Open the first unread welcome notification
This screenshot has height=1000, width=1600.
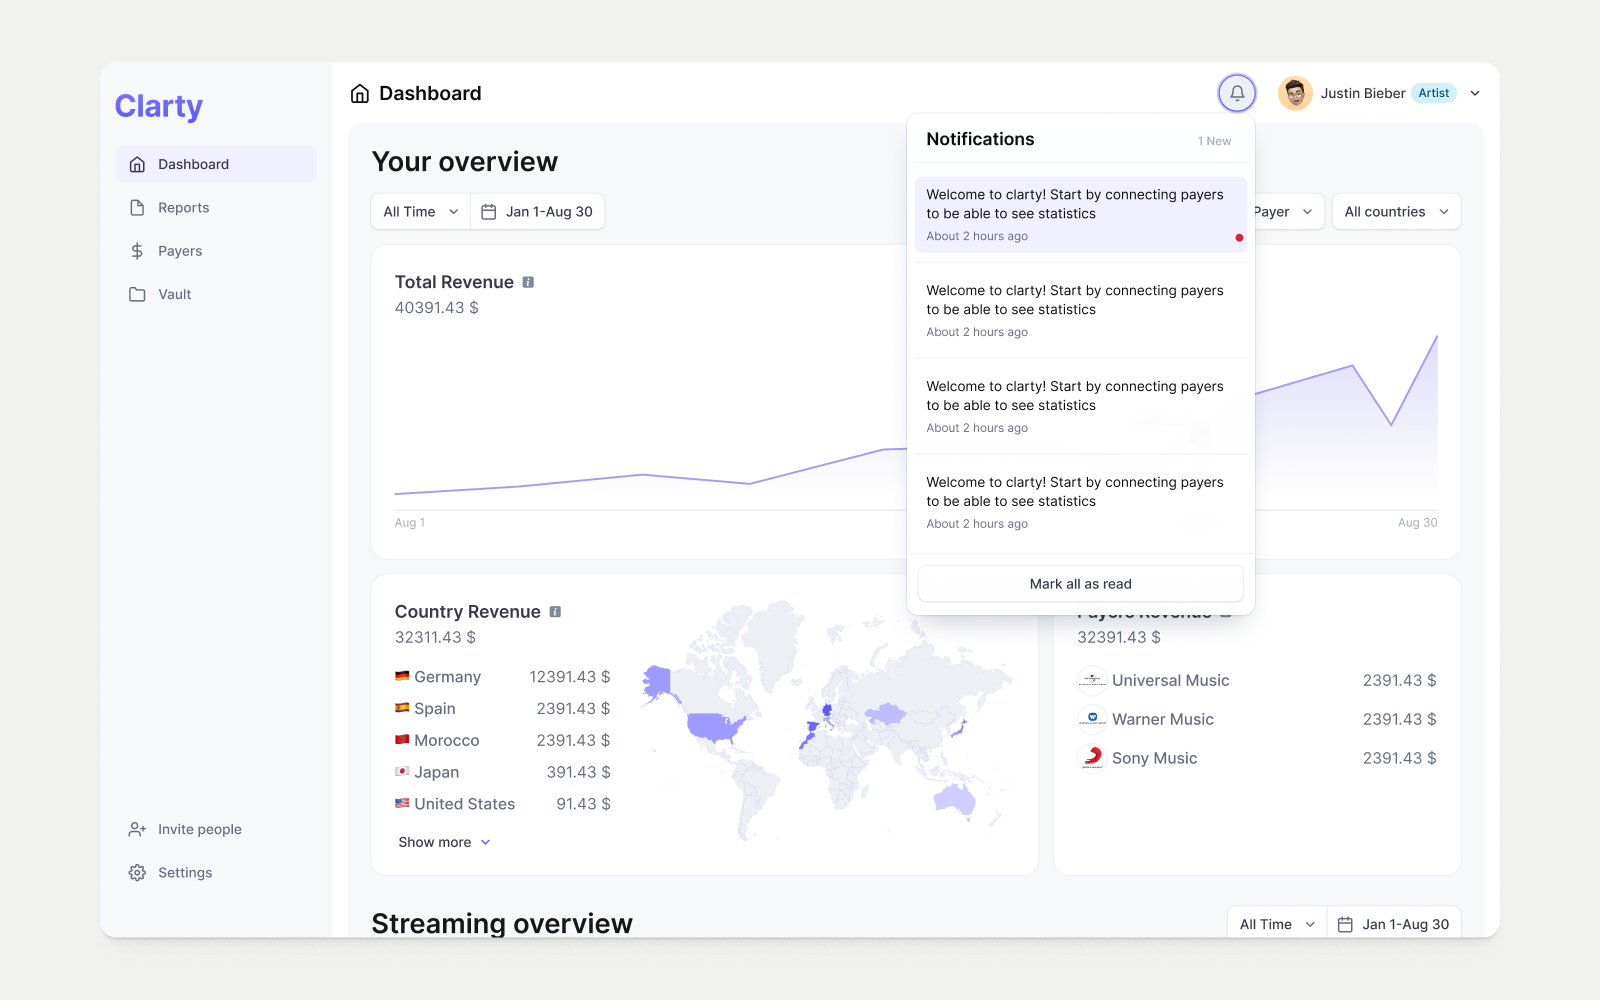(1081, 215)
